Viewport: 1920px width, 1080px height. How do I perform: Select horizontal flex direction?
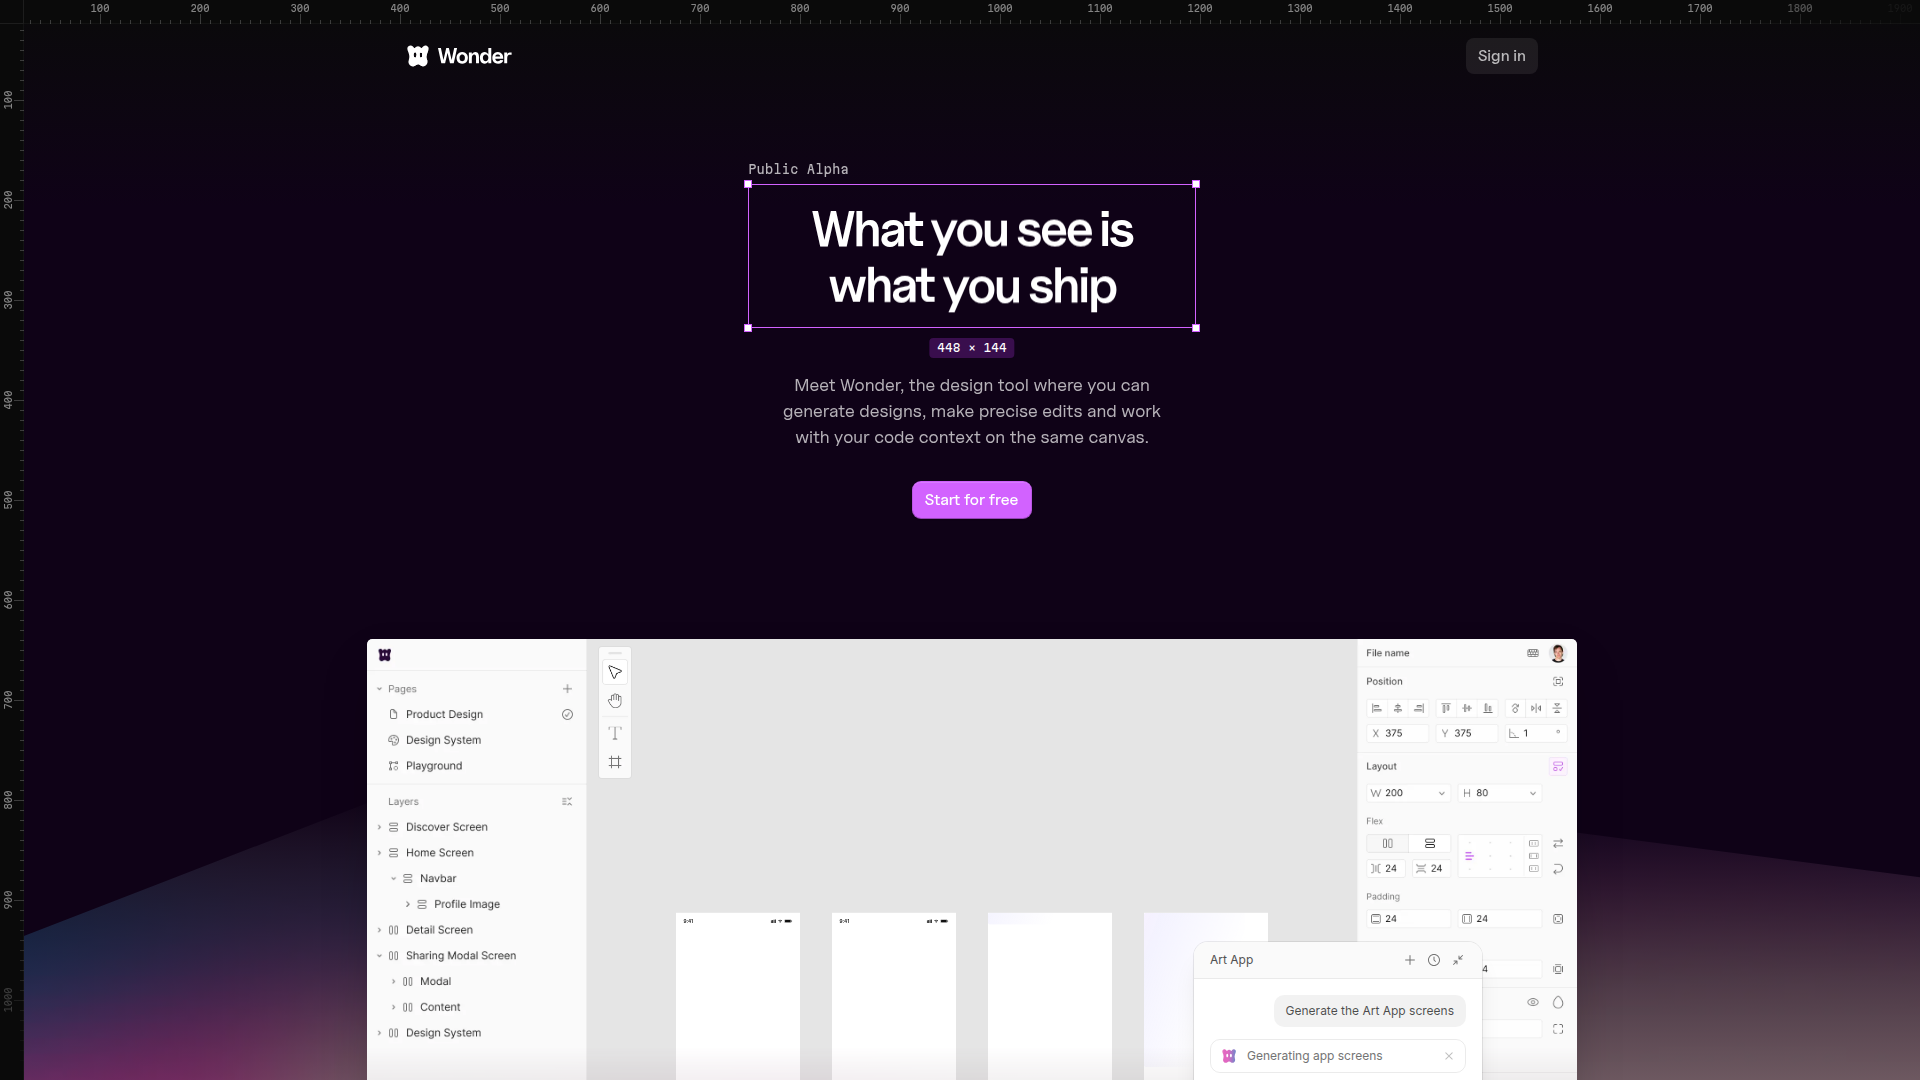tap(1387, 844)
